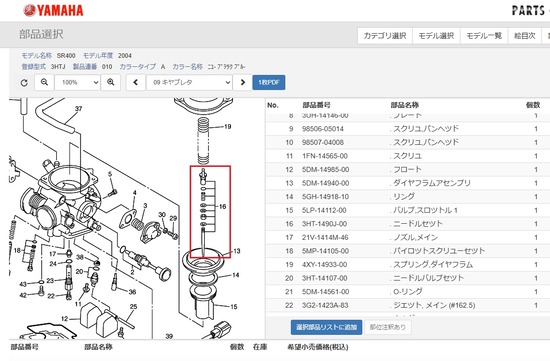This screenshot has width=550, height=361.
Task: Open the カテゴリ選択 tab
Action: pos(385,36)
